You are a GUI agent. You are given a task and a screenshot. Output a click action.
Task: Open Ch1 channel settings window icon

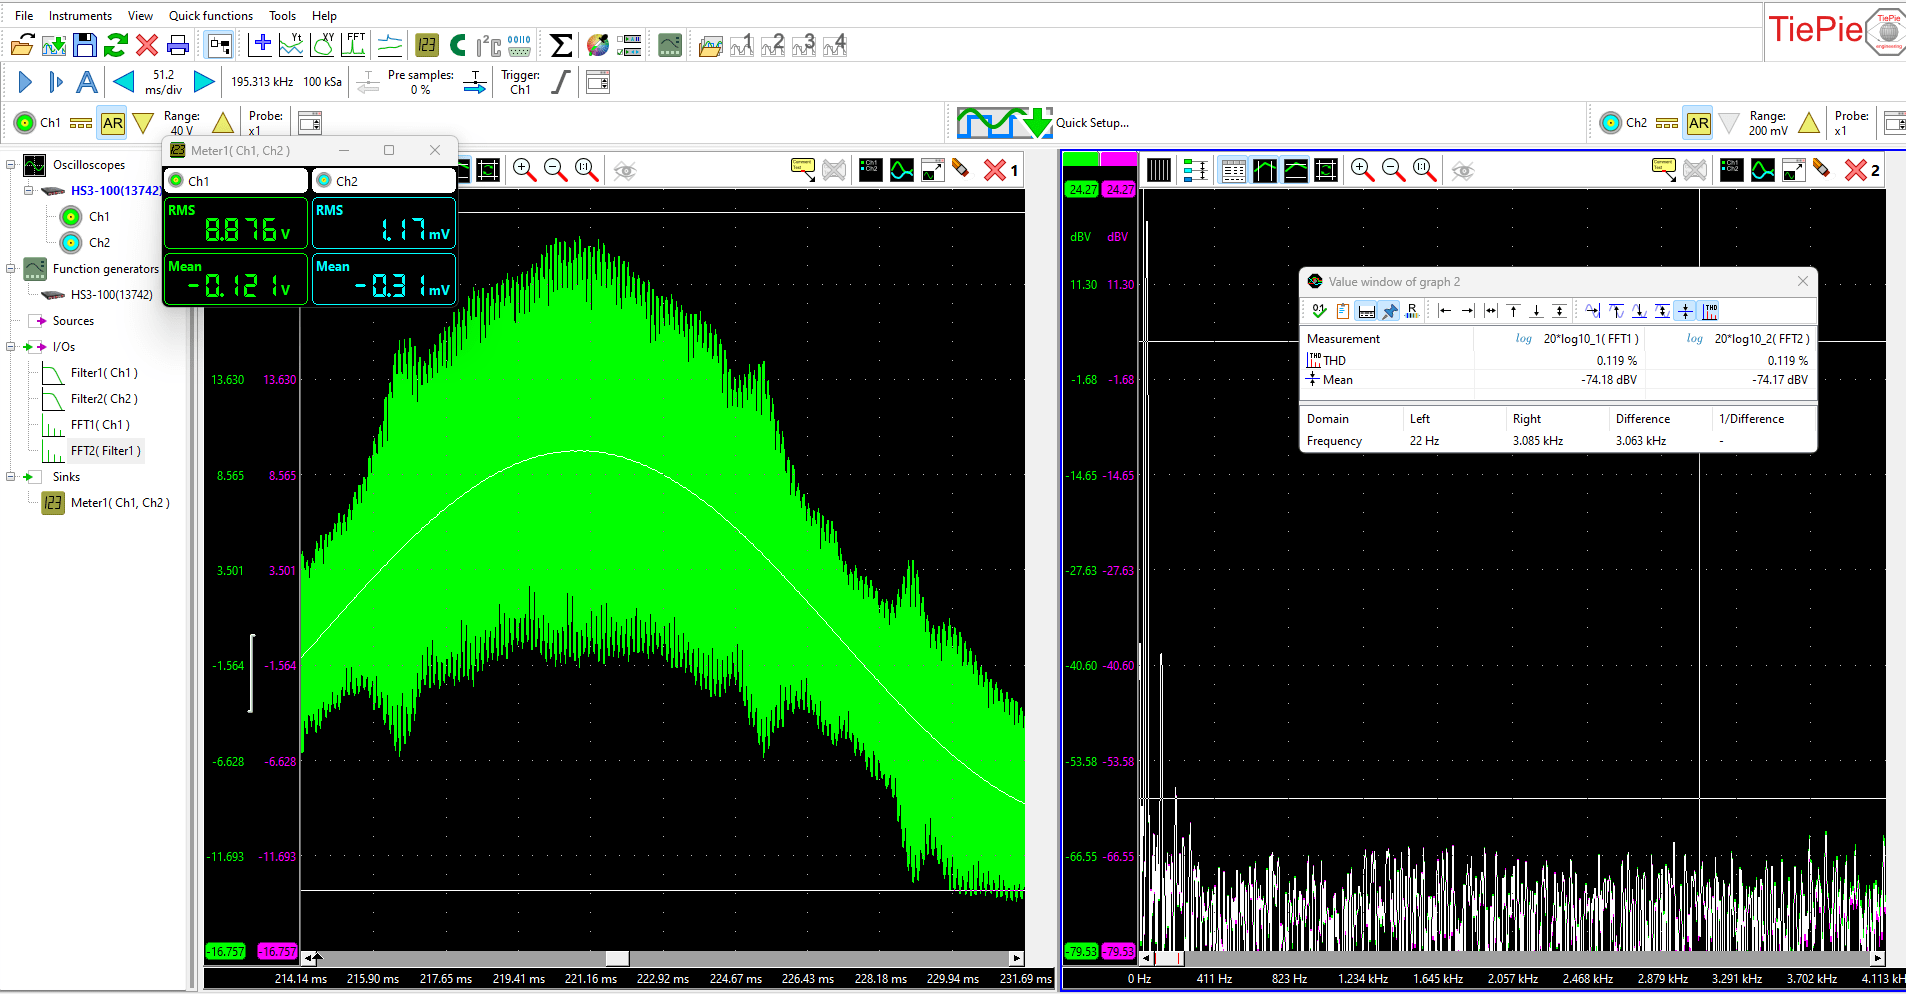[310, 123]
